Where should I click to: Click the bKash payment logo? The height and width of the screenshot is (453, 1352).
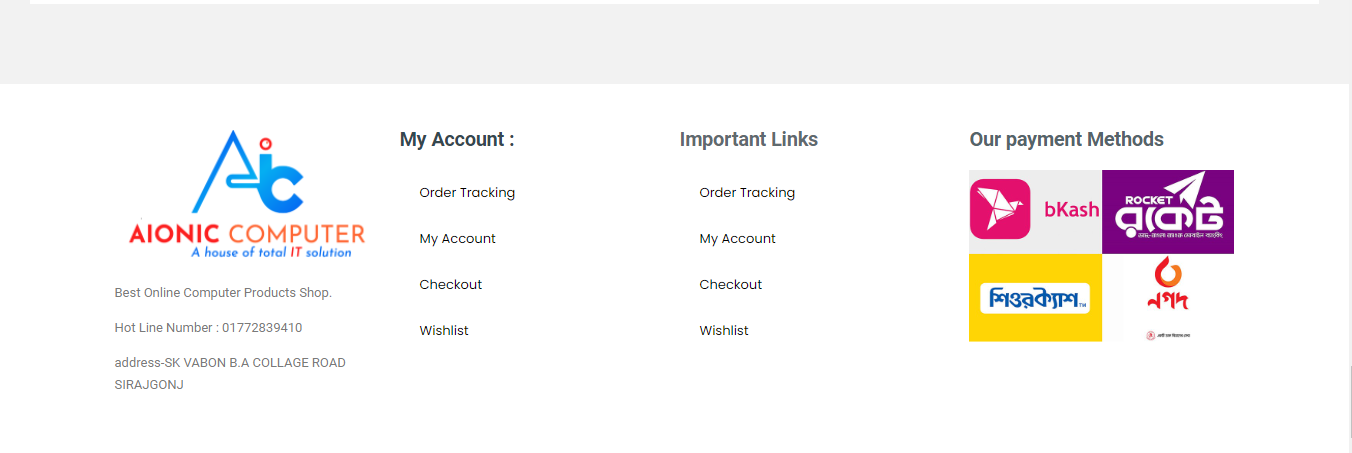pyautogui.click(x=1035, y=210)
